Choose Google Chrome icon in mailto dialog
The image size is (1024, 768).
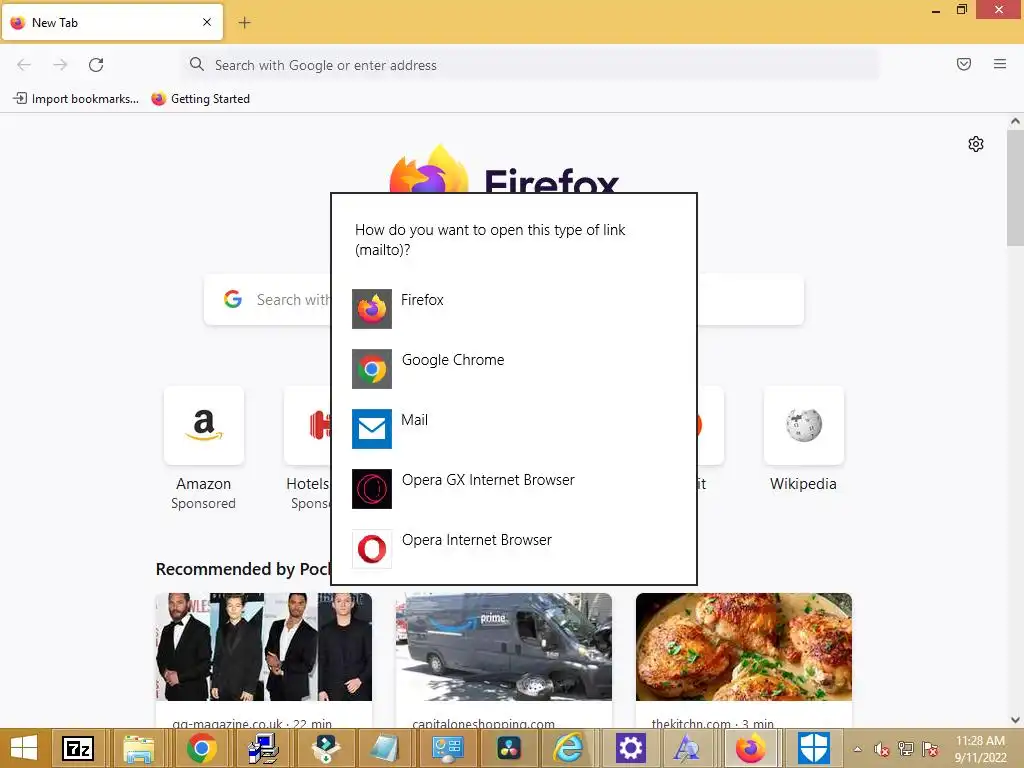click(372, 369)
